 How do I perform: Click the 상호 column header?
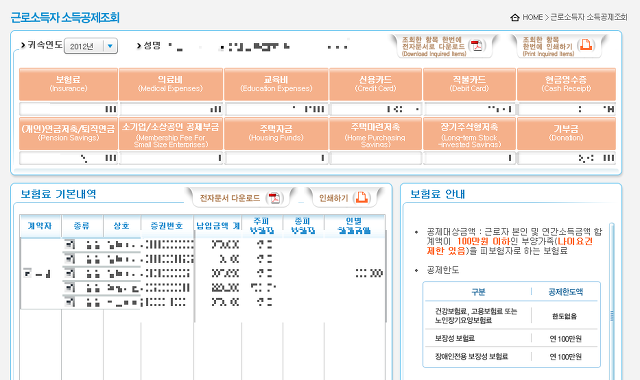tap(121, 226)
